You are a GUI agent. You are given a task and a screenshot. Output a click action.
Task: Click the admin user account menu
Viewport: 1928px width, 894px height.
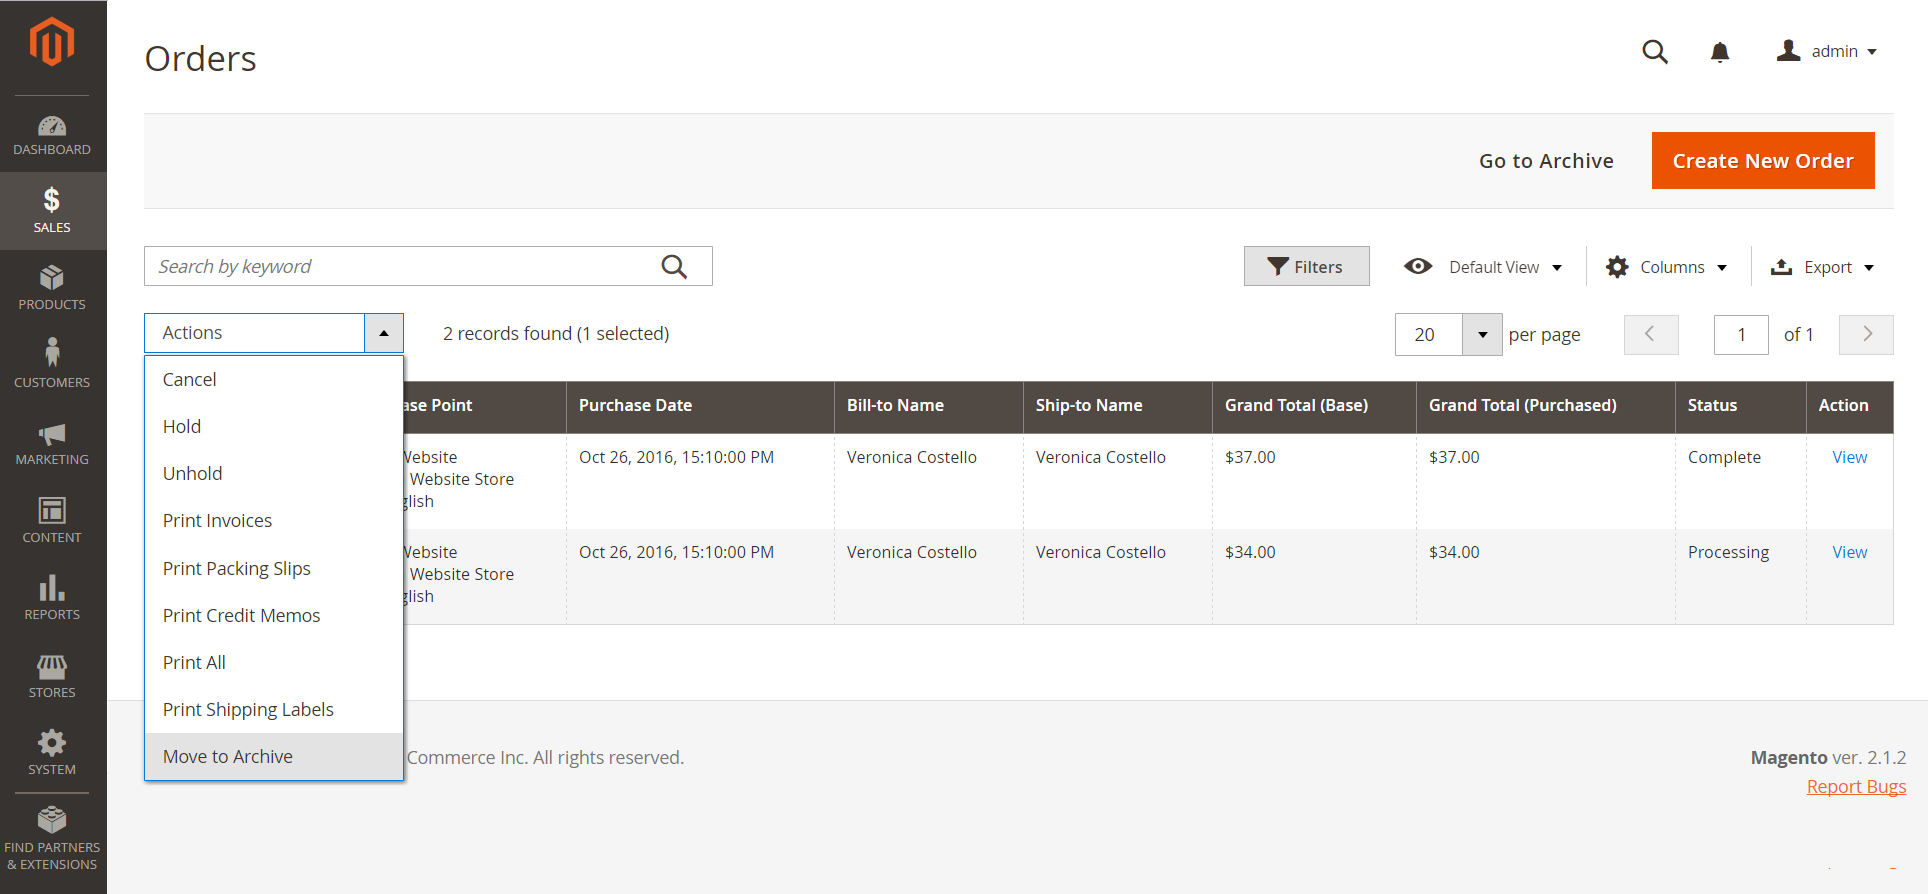[x=1827, y=51]
